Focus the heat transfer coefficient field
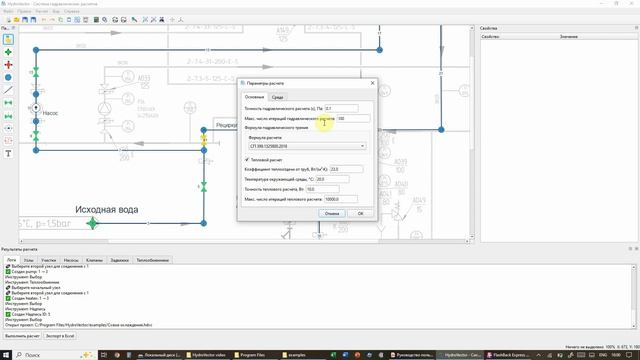640x360 pixels. (x=346, y=169)
